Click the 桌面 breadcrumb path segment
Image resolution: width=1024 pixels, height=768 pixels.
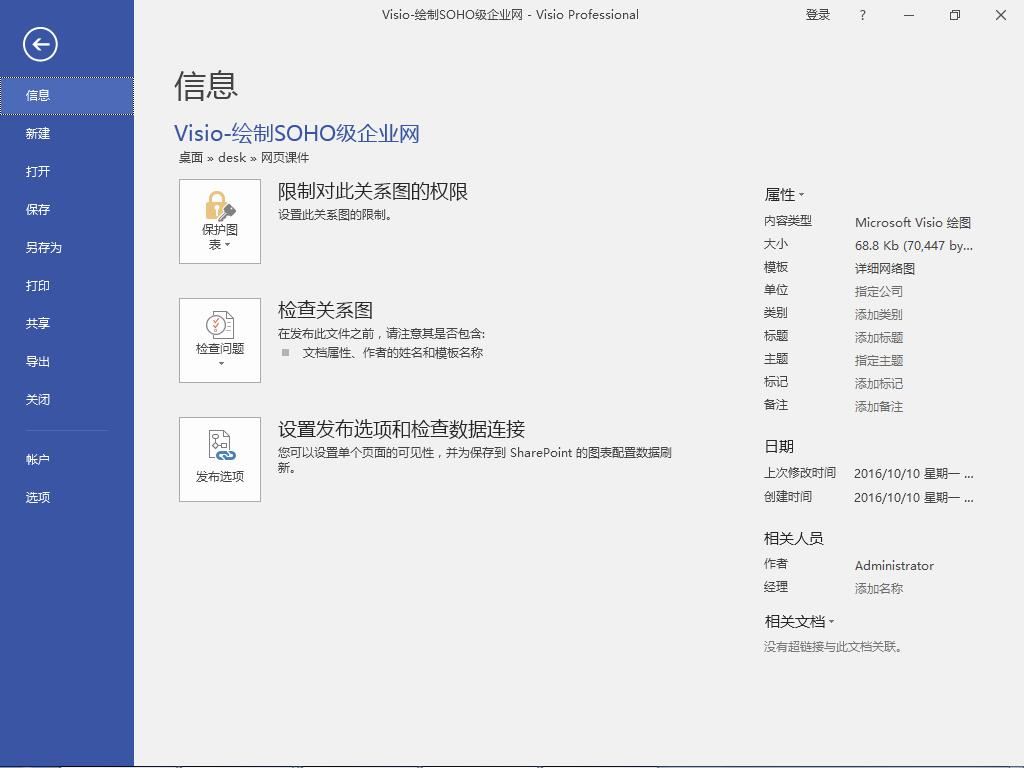(x=191, y=157)
